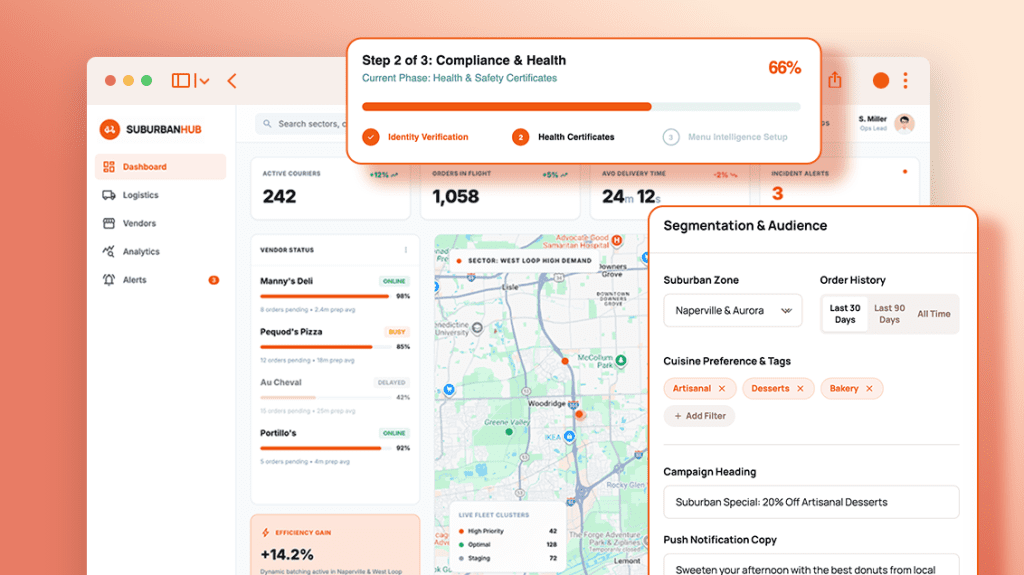This screenshot has width=1024, height=575.
Task: Click the Logistics truck icon in sidebar
Action: coord(109,196)
